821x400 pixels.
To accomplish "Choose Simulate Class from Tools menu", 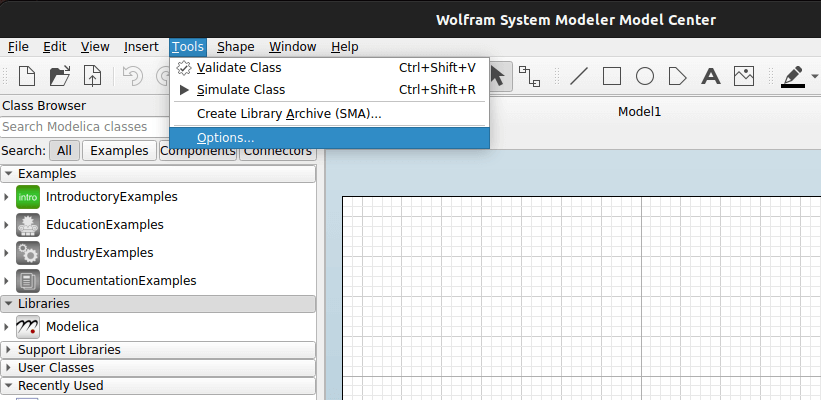I will click(x=329, y=90).
